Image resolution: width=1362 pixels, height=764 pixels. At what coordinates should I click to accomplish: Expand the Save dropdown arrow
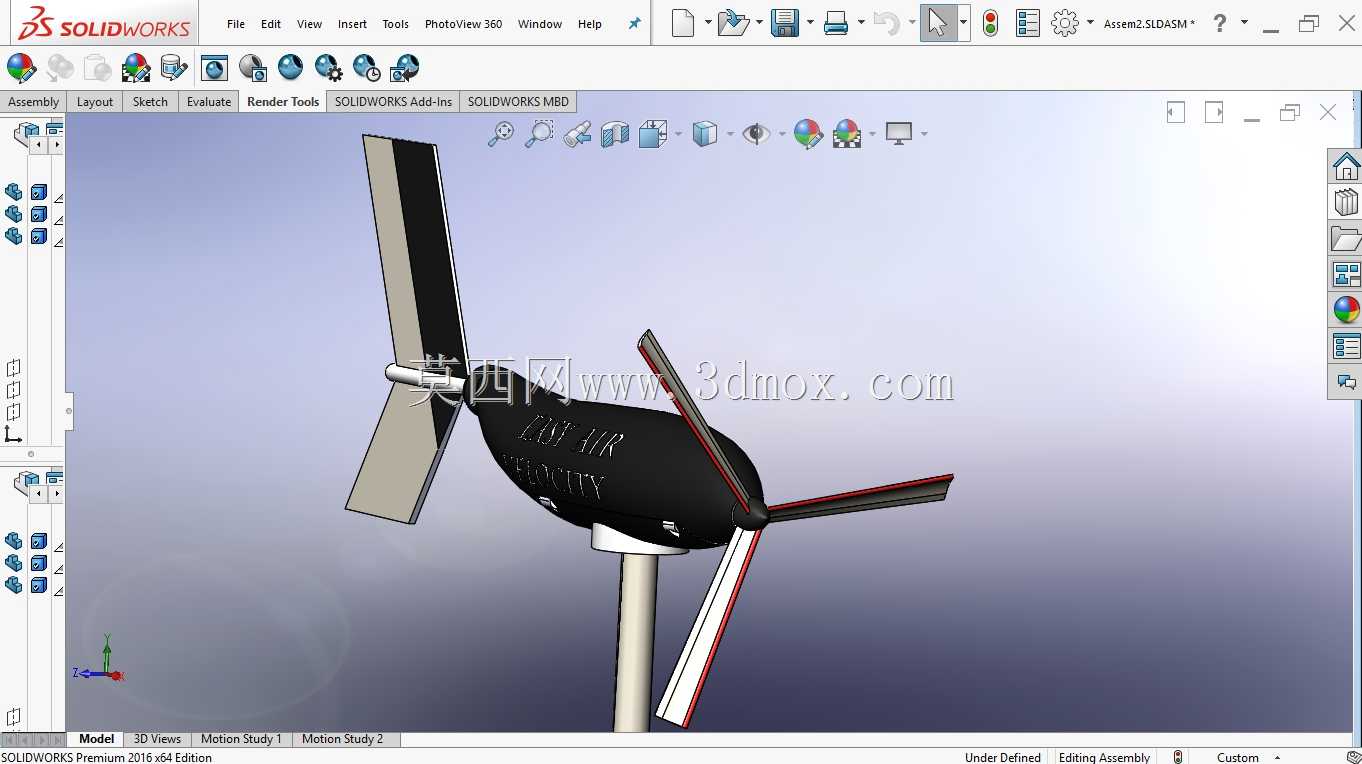pyautogui.click(x=809, y=22)
